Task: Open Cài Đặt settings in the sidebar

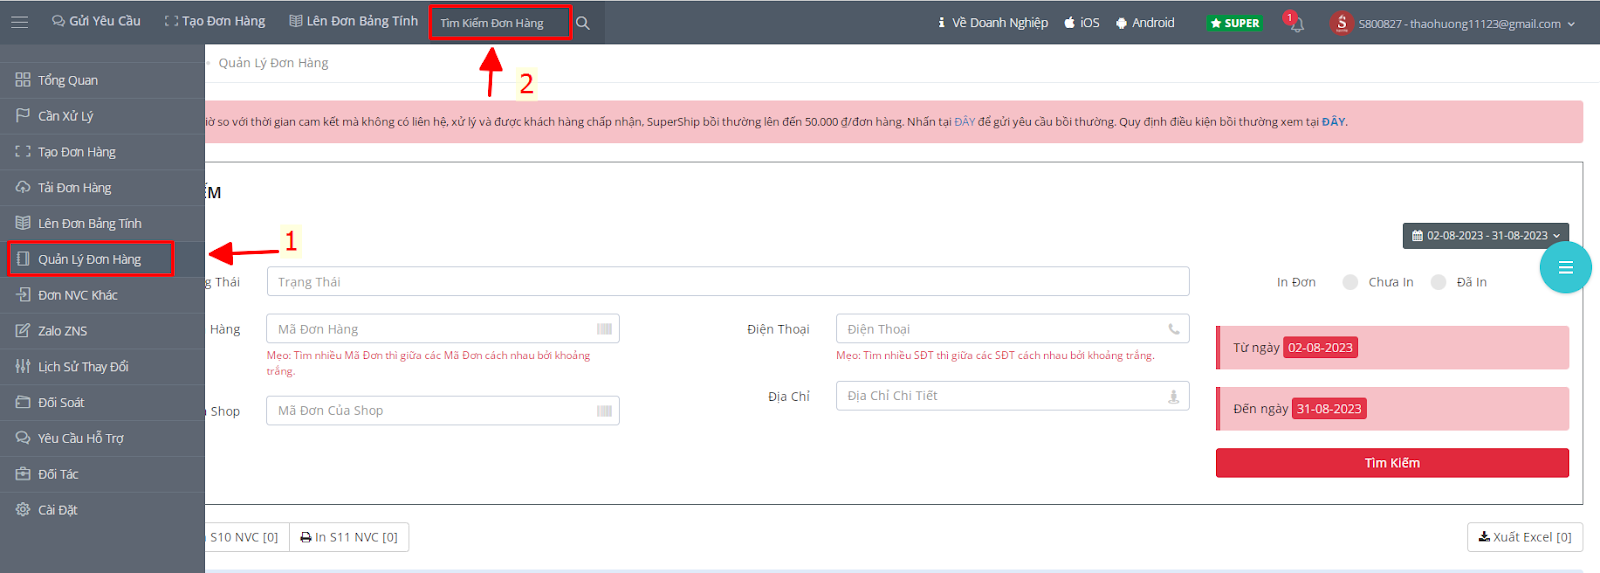Action: coord(102,510)
